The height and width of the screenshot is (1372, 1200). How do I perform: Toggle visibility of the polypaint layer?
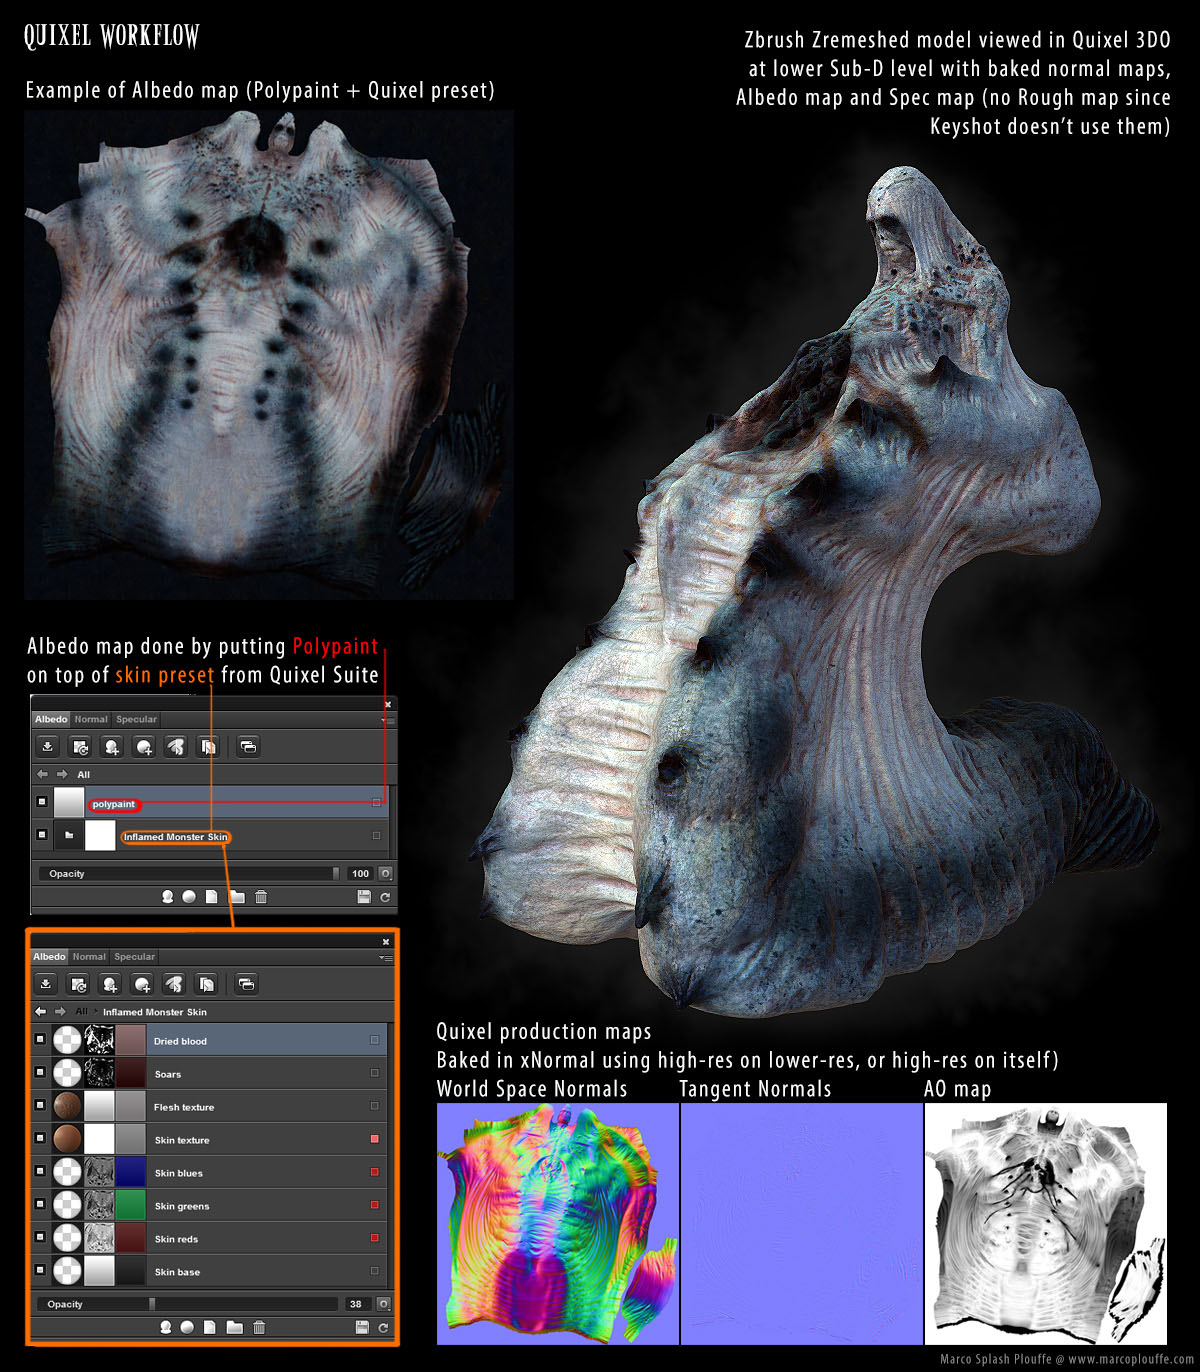point(41,802)
